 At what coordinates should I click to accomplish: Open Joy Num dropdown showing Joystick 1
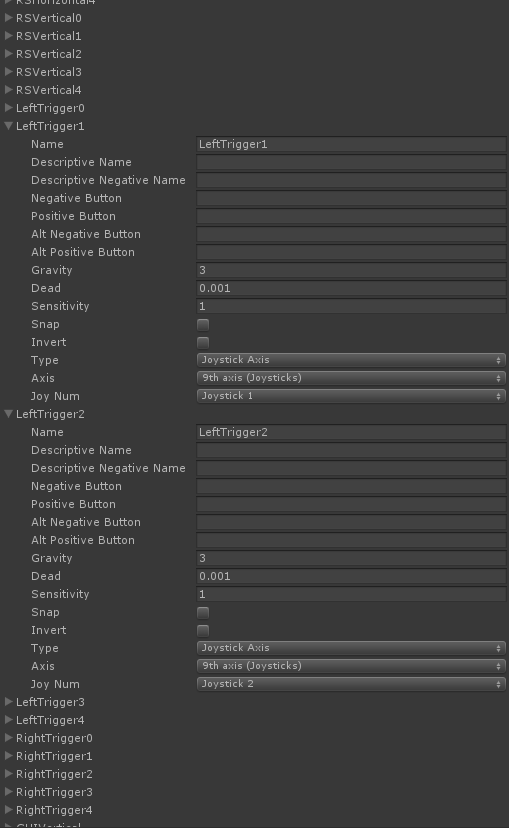click(351, 396)
